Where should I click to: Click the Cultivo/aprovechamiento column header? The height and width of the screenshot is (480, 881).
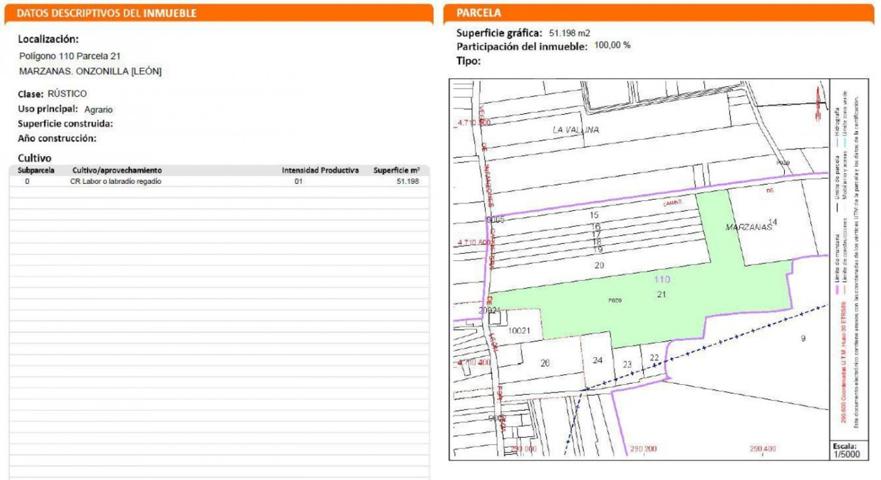[x=116, y=171]
